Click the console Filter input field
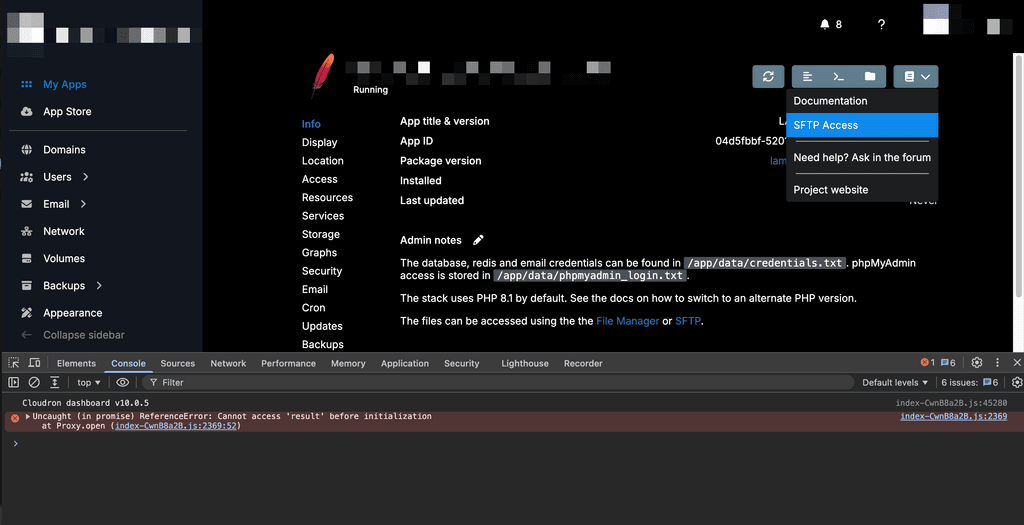The height and width of the screenshot is (525, 1024). pyautogui.click(x=498, y=383)
